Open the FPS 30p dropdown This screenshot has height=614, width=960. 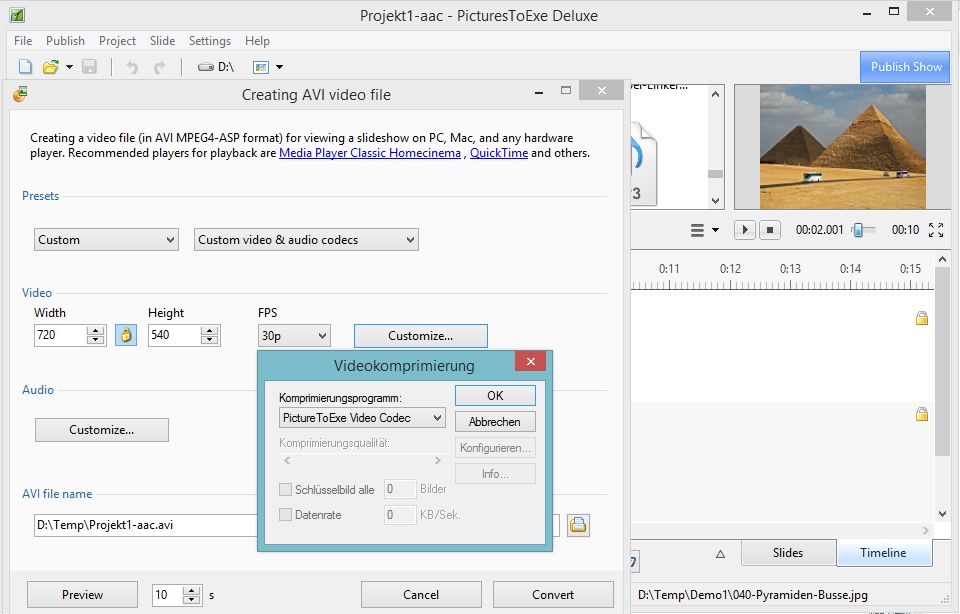click(294, 335)
